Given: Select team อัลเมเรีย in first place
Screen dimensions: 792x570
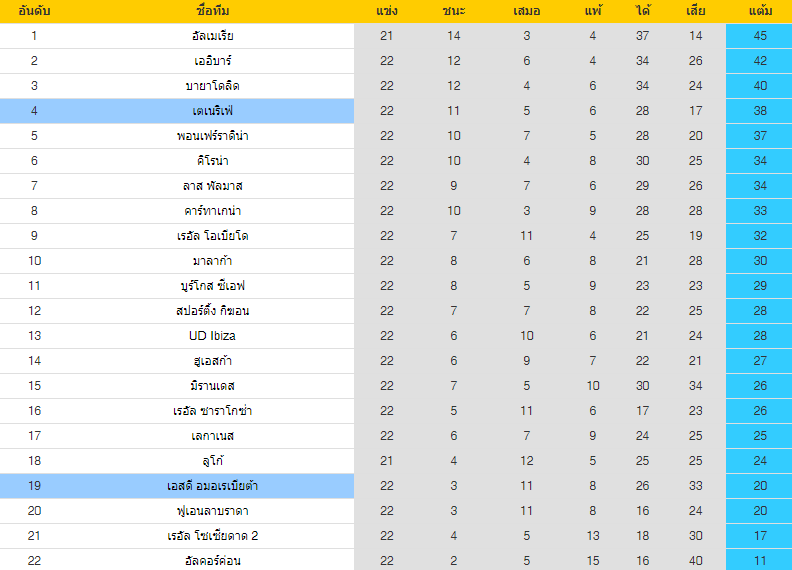Looking at the screenshot, I should tap(213, 36).
